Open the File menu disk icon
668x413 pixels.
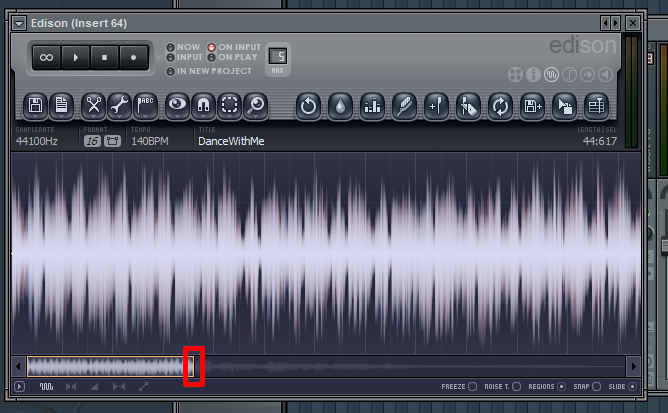(35, 106)
